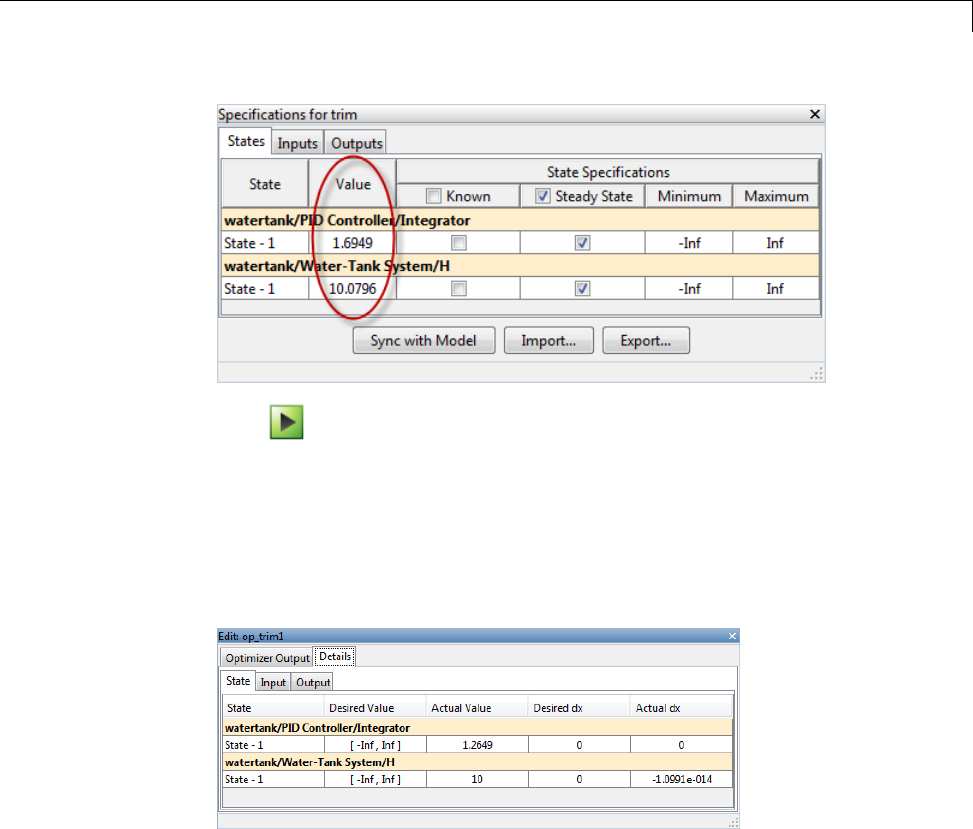Edit Minimum -Inf for the PID Controller/Integrator state
This screenshot has width=973, height=829.
pyautogui.click(x=689, y=243)
